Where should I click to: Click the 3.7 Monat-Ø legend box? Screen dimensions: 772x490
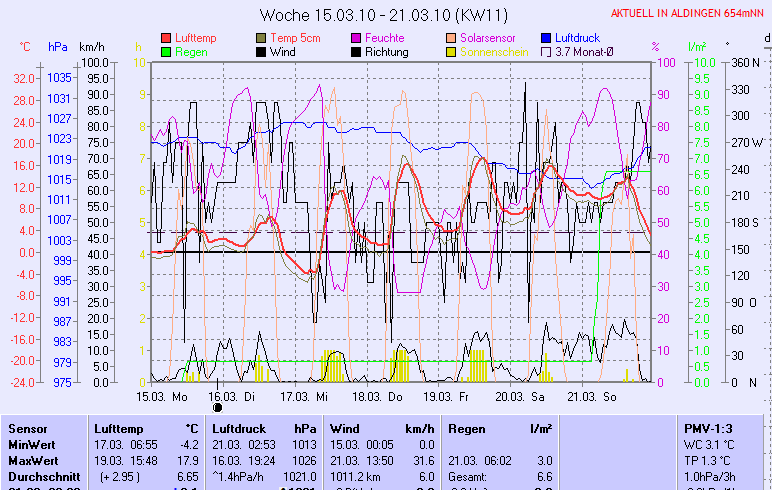547,52
